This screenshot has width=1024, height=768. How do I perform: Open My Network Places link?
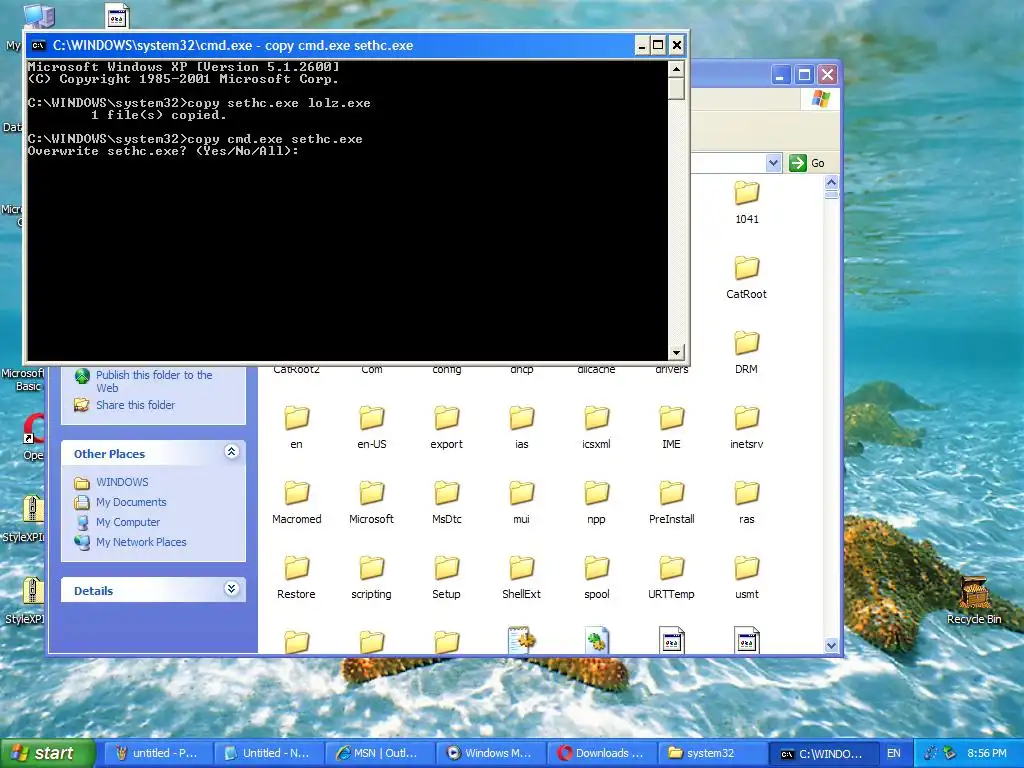coord(141,542)
